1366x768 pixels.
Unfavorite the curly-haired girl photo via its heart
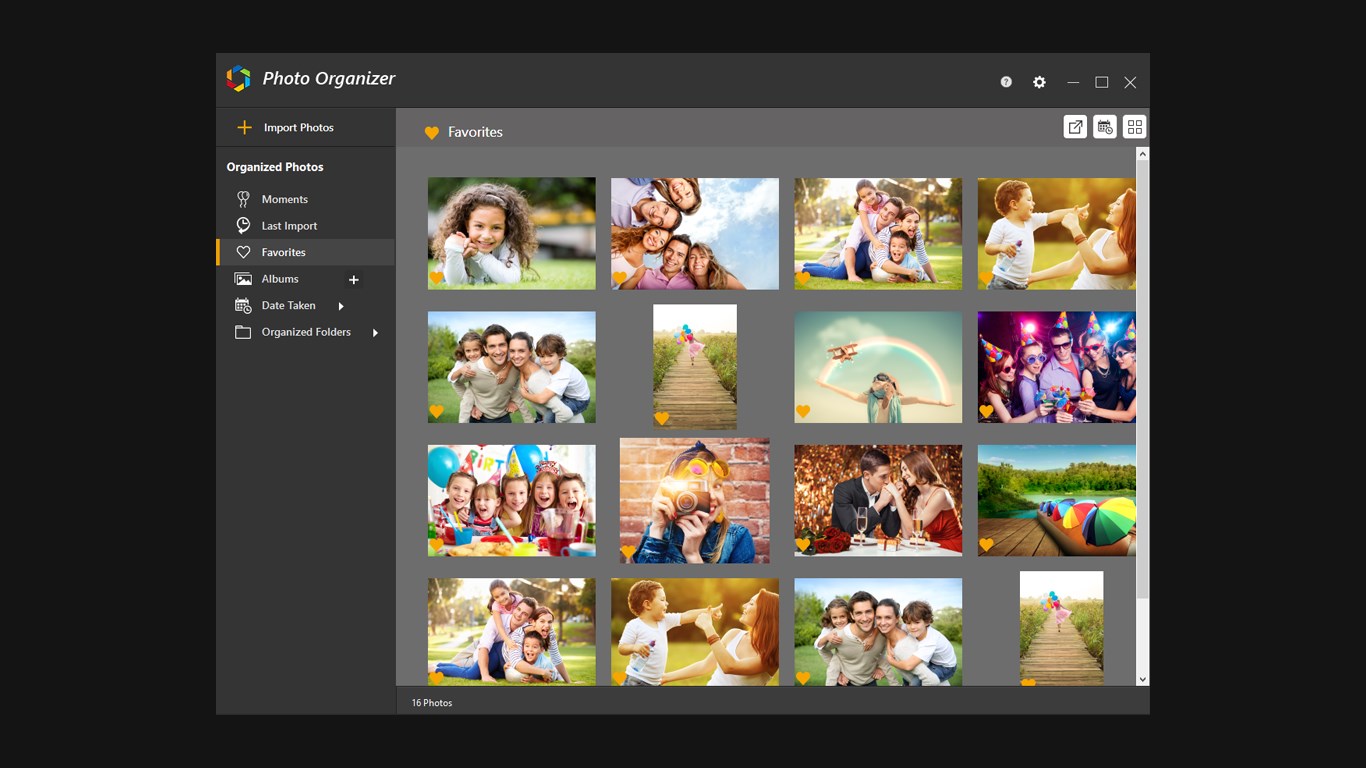[436, 278]
